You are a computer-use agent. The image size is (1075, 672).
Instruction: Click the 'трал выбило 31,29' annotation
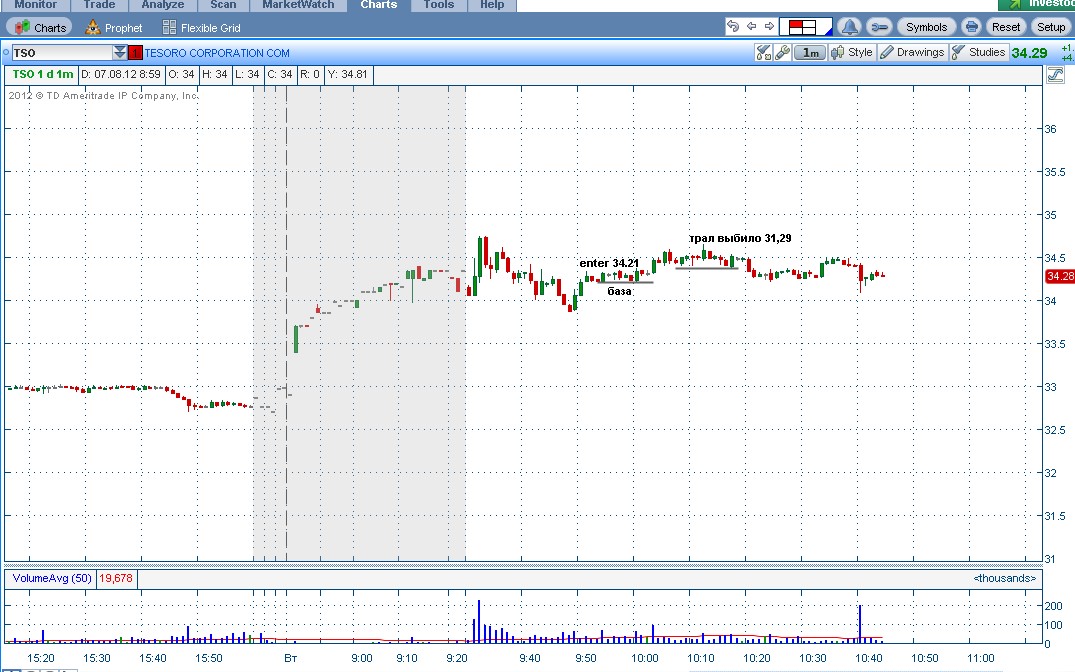[740, 239]
